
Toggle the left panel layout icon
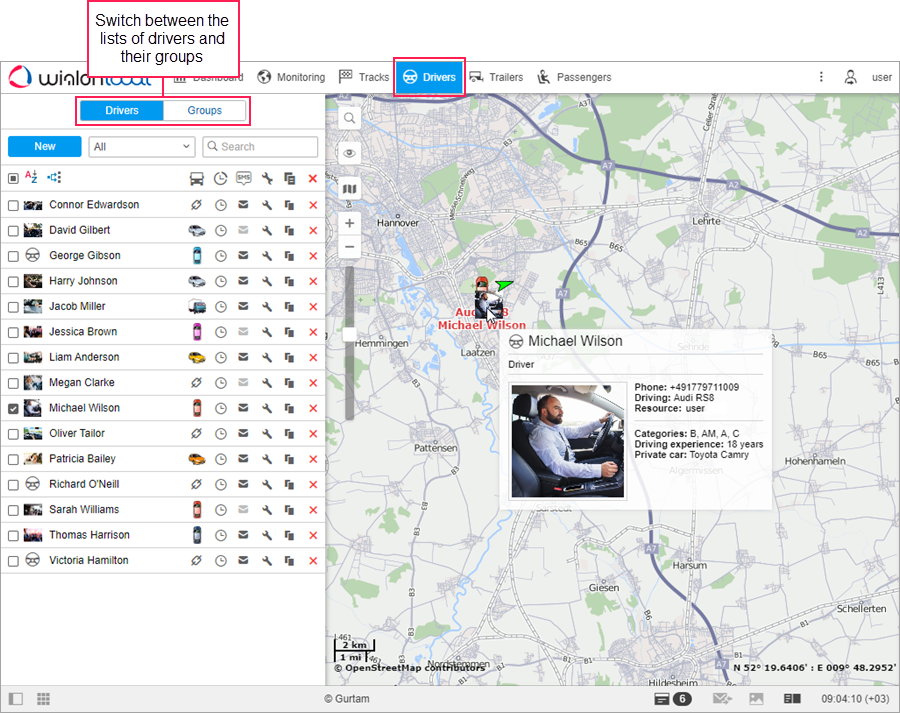(15, 699)
